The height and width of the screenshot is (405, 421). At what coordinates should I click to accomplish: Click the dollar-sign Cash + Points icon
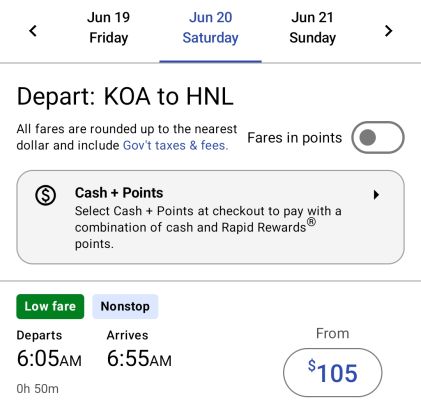pos(46,195)
